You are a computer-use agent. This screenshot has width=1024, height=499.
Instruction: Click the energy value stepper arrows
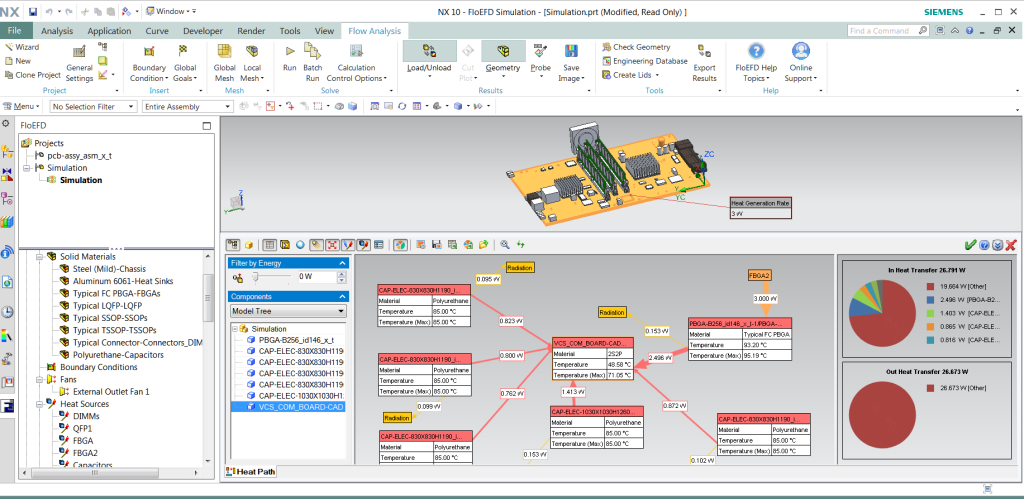click(341, 277)
